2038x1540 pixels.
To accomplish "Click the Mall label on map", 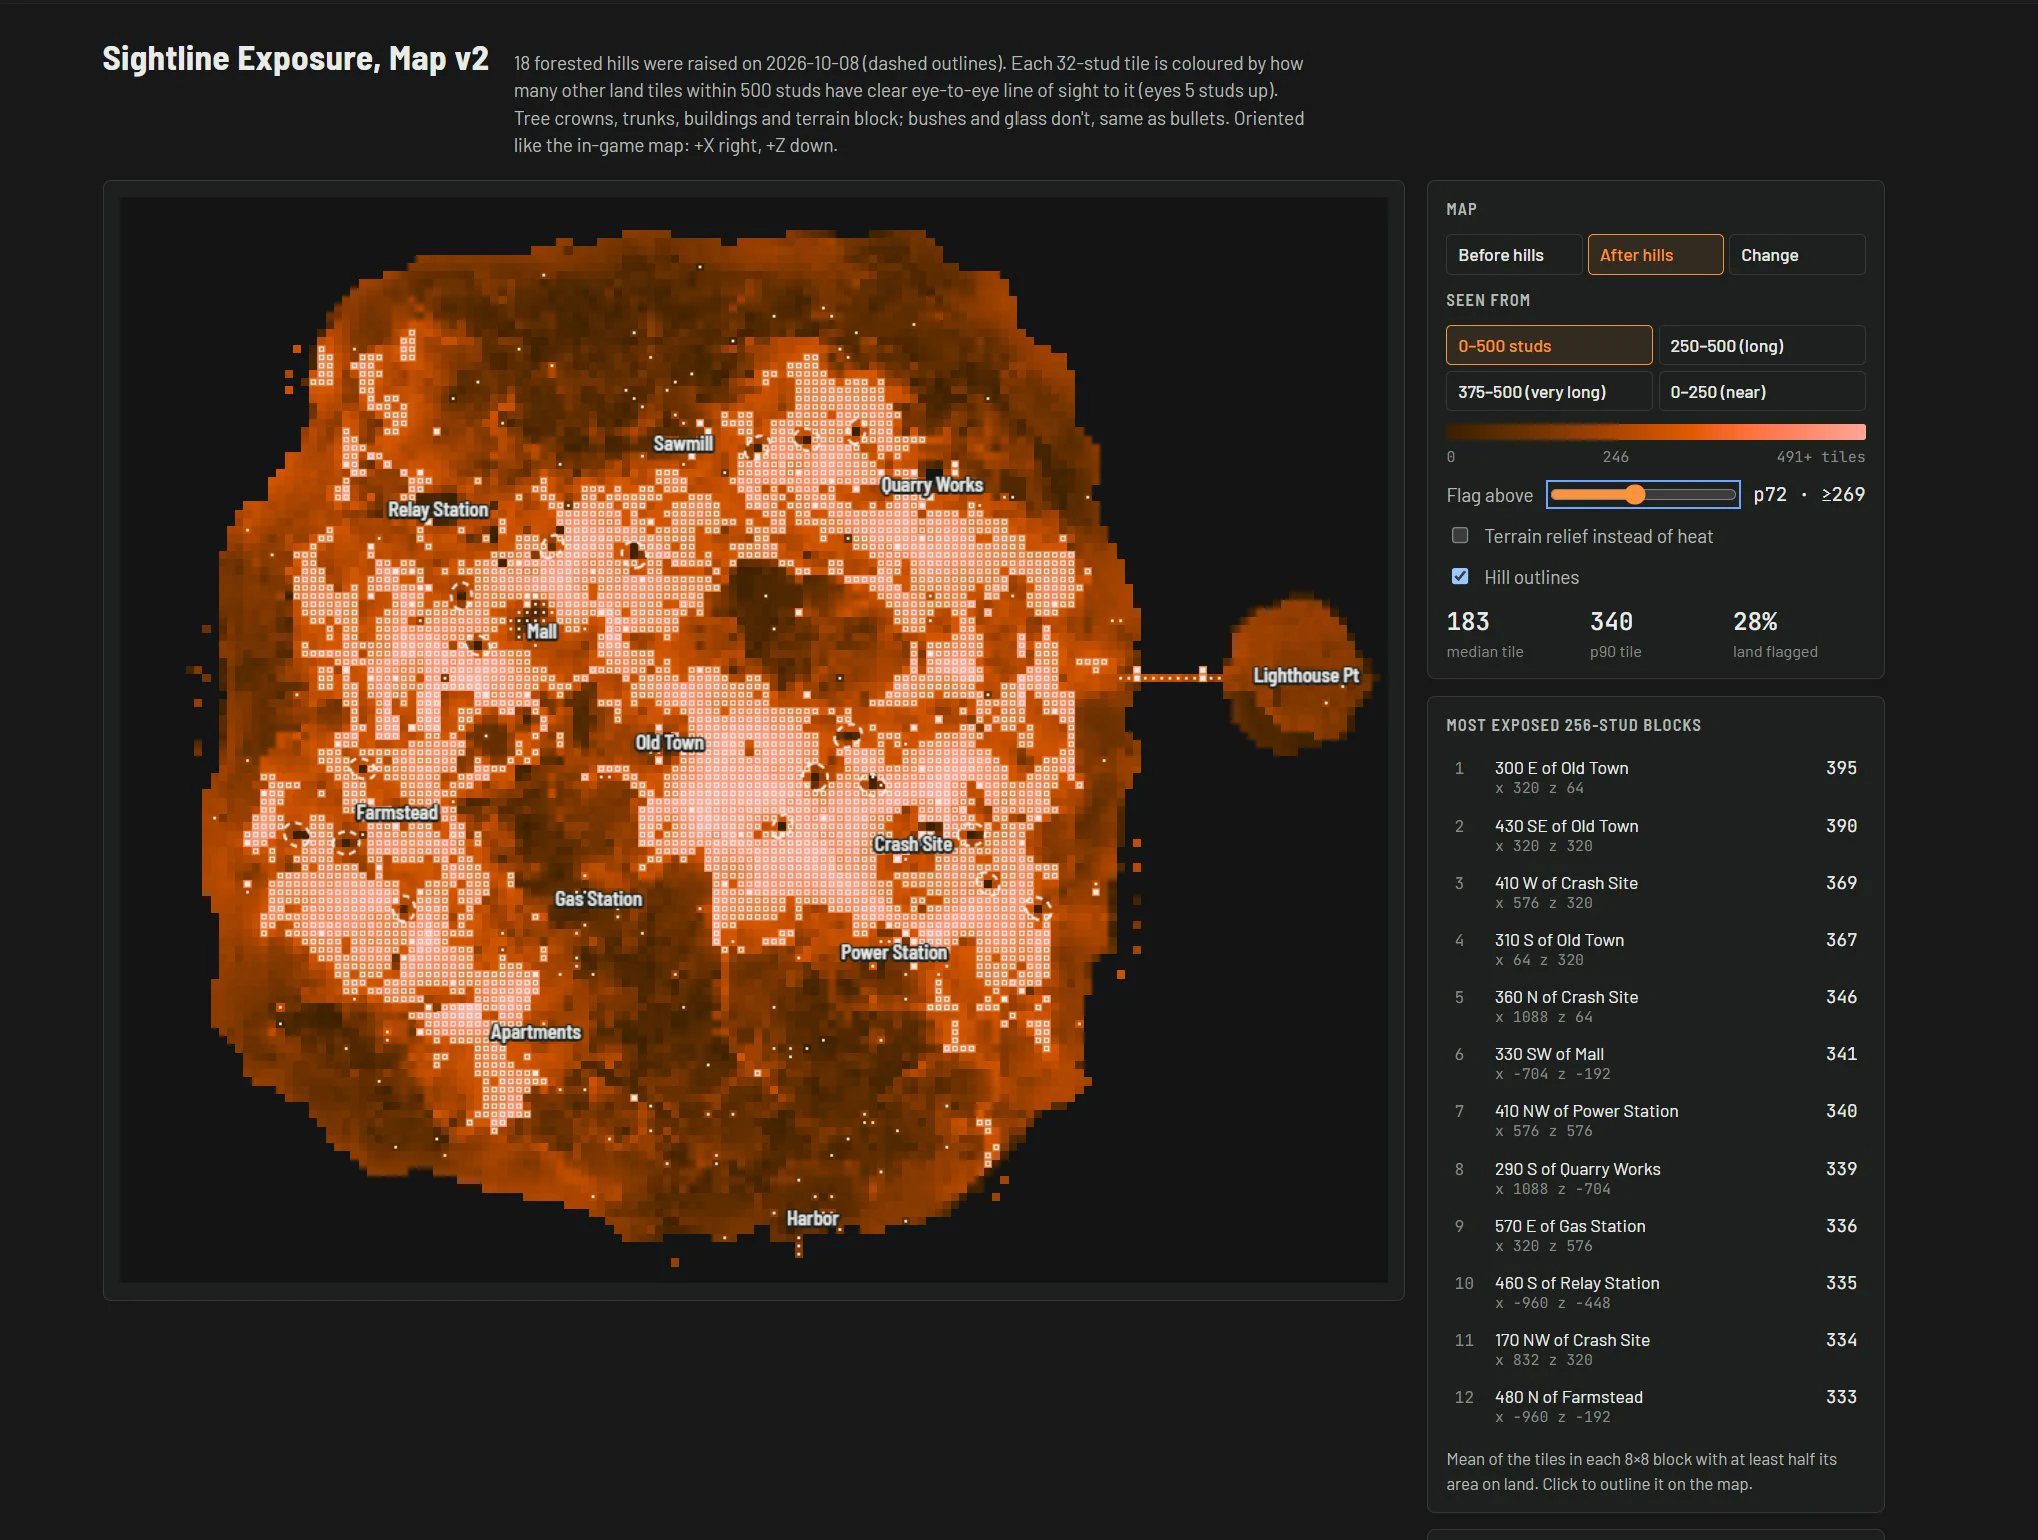I will coord(541,632).
